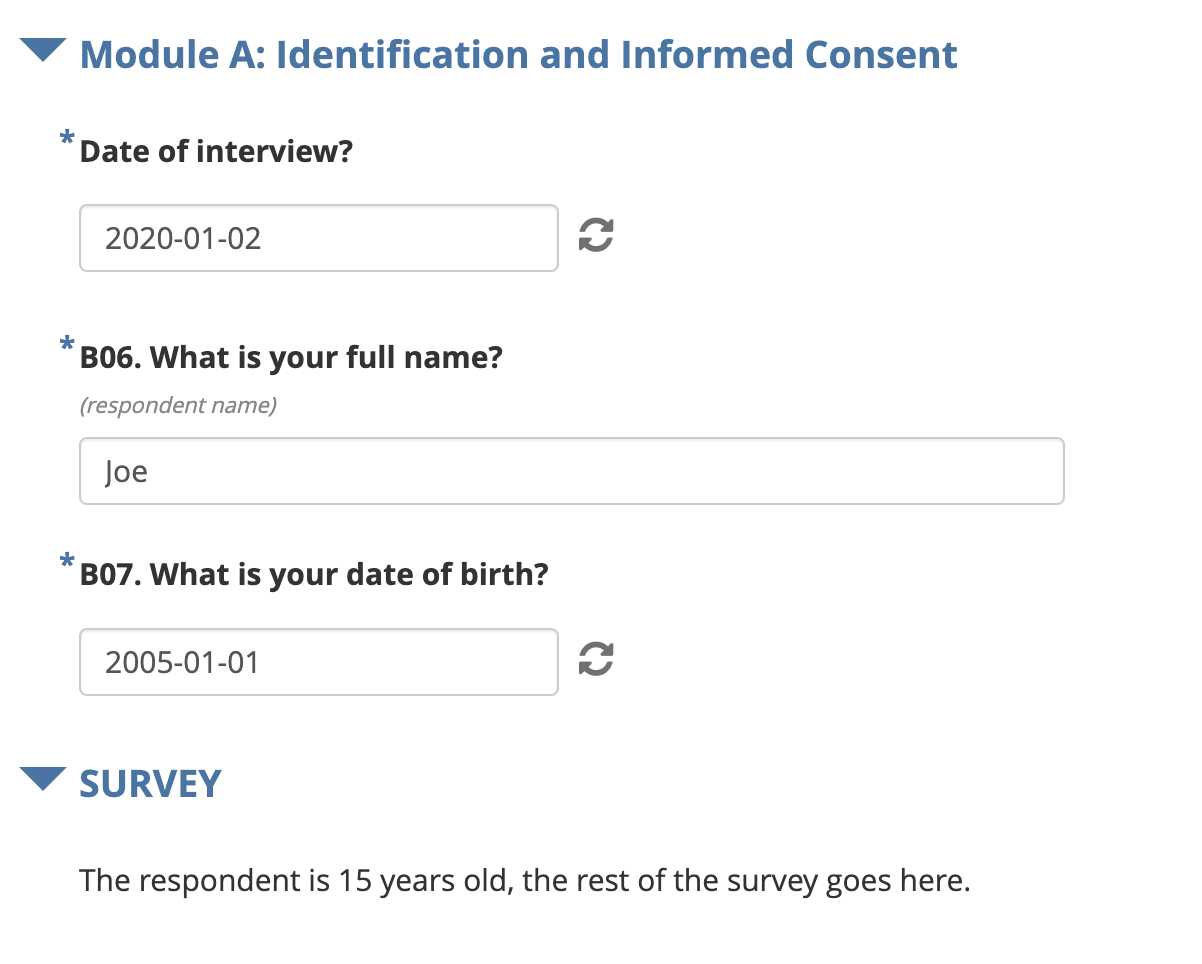Click the refresh icon beside date of birth
Viewport: 1202px width, 964px height.
coord(596,659)
